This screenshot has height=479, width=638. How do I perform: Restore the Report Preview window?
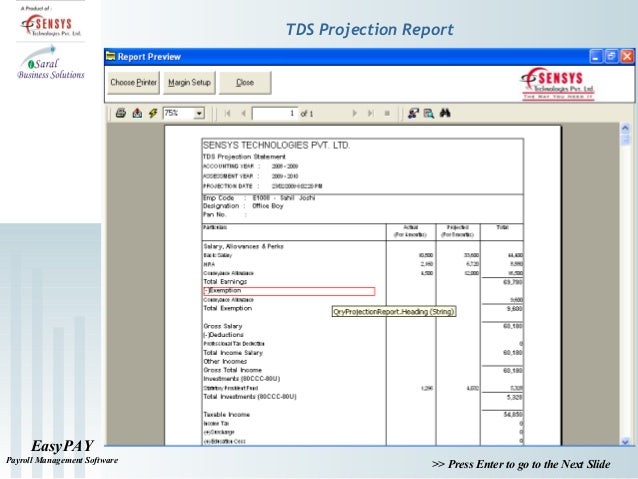point(611,57)
